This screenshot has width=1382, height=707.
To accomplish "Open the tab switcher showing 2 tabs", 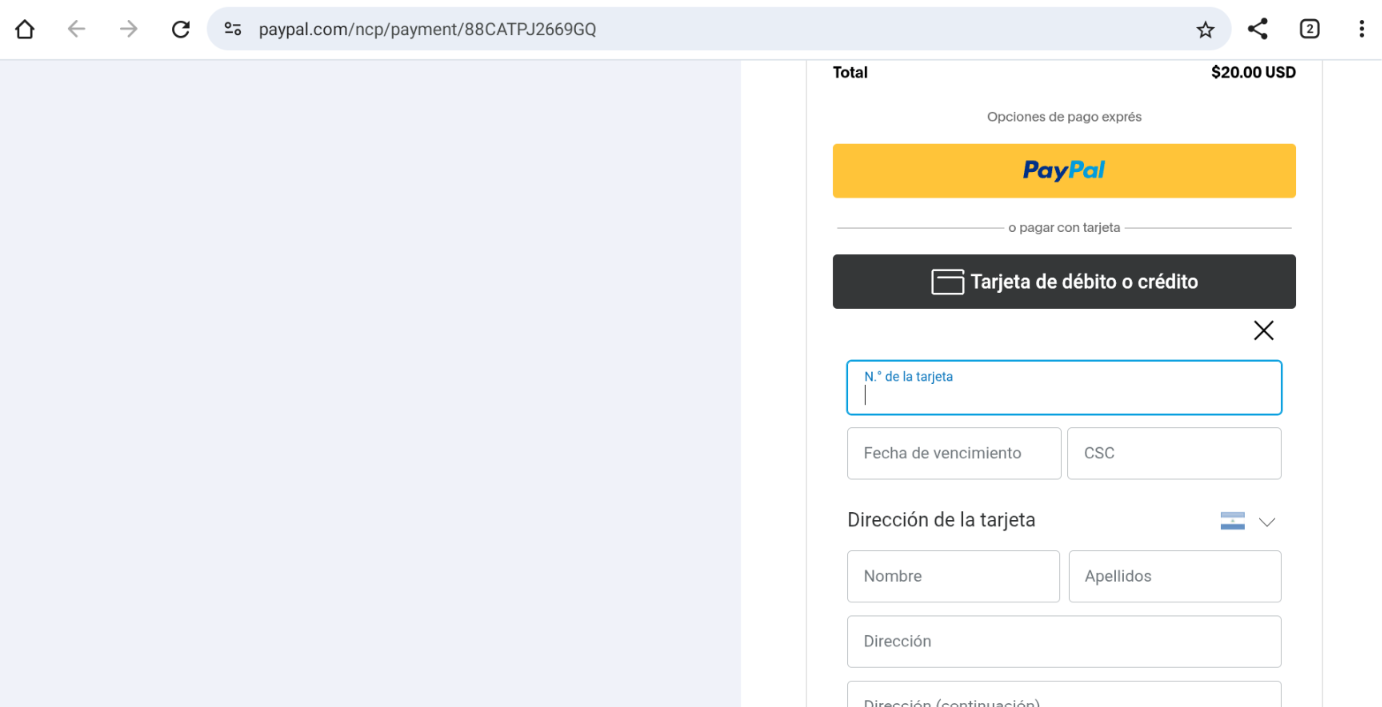I will coord(1309,29).
